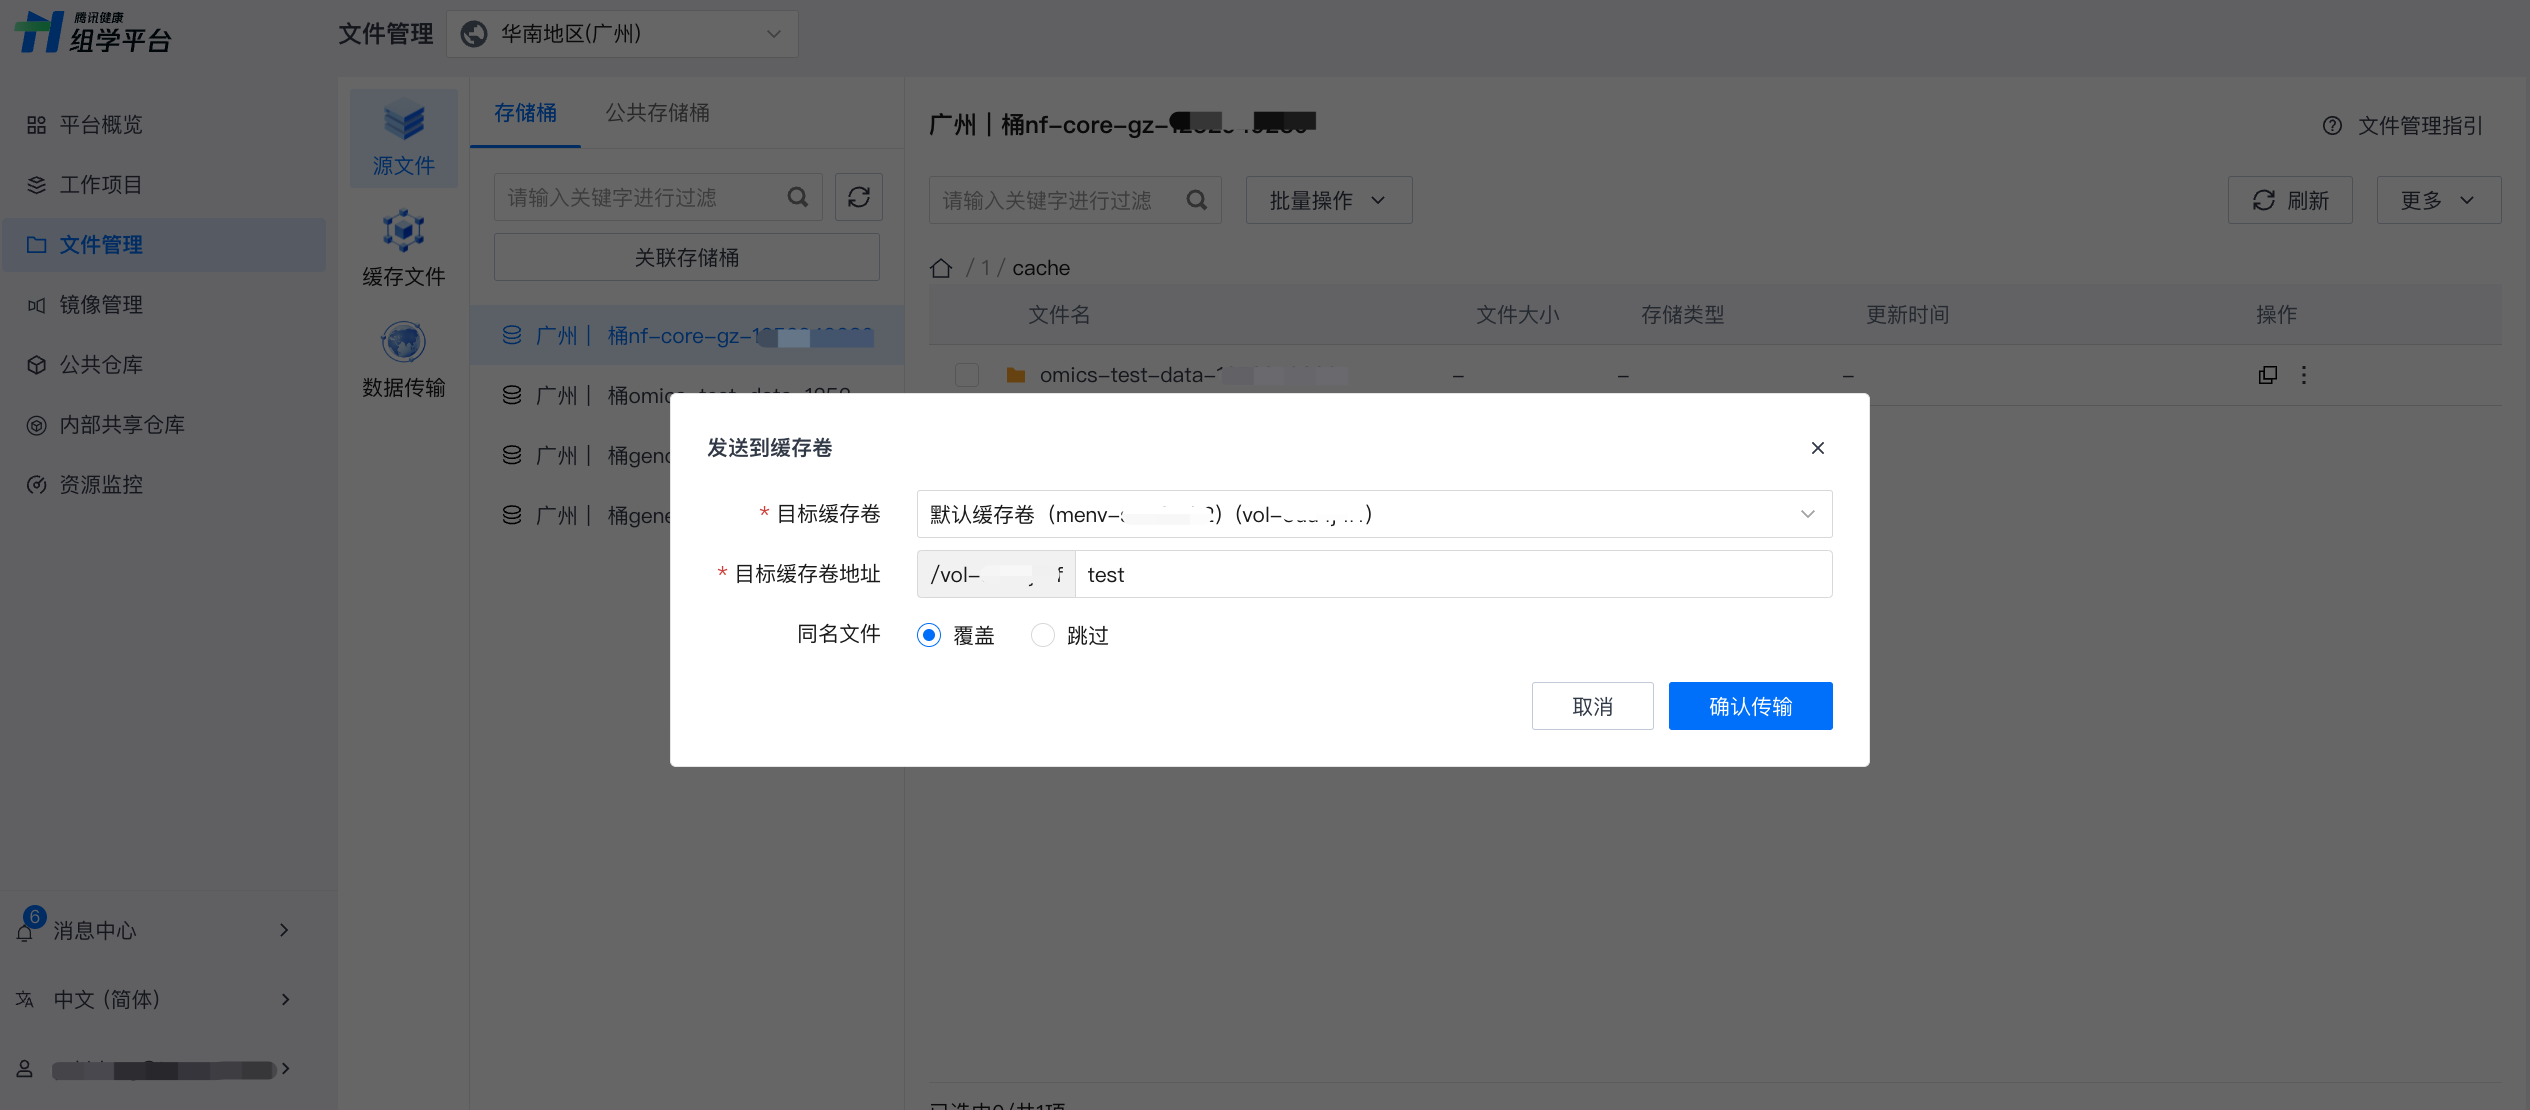The height and width of the screenshot is (1110, 2530).
Task: Click the 确认传输 confirm button
Action: 1749,706
